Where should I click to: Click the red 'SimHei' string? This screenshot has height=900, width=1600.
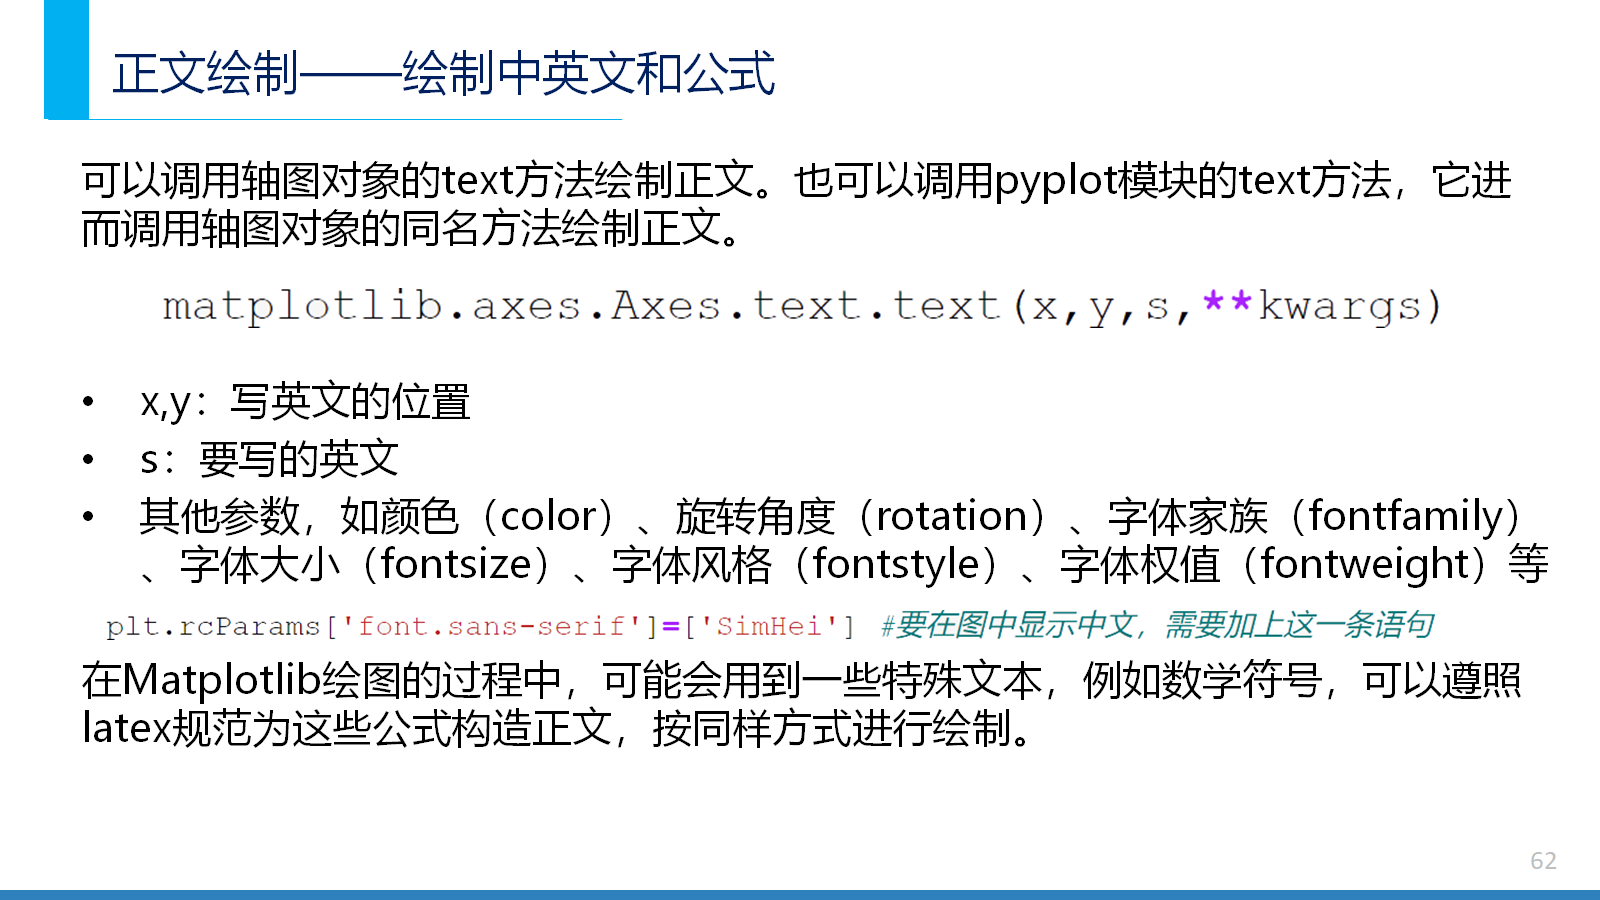tap(768, 627)
